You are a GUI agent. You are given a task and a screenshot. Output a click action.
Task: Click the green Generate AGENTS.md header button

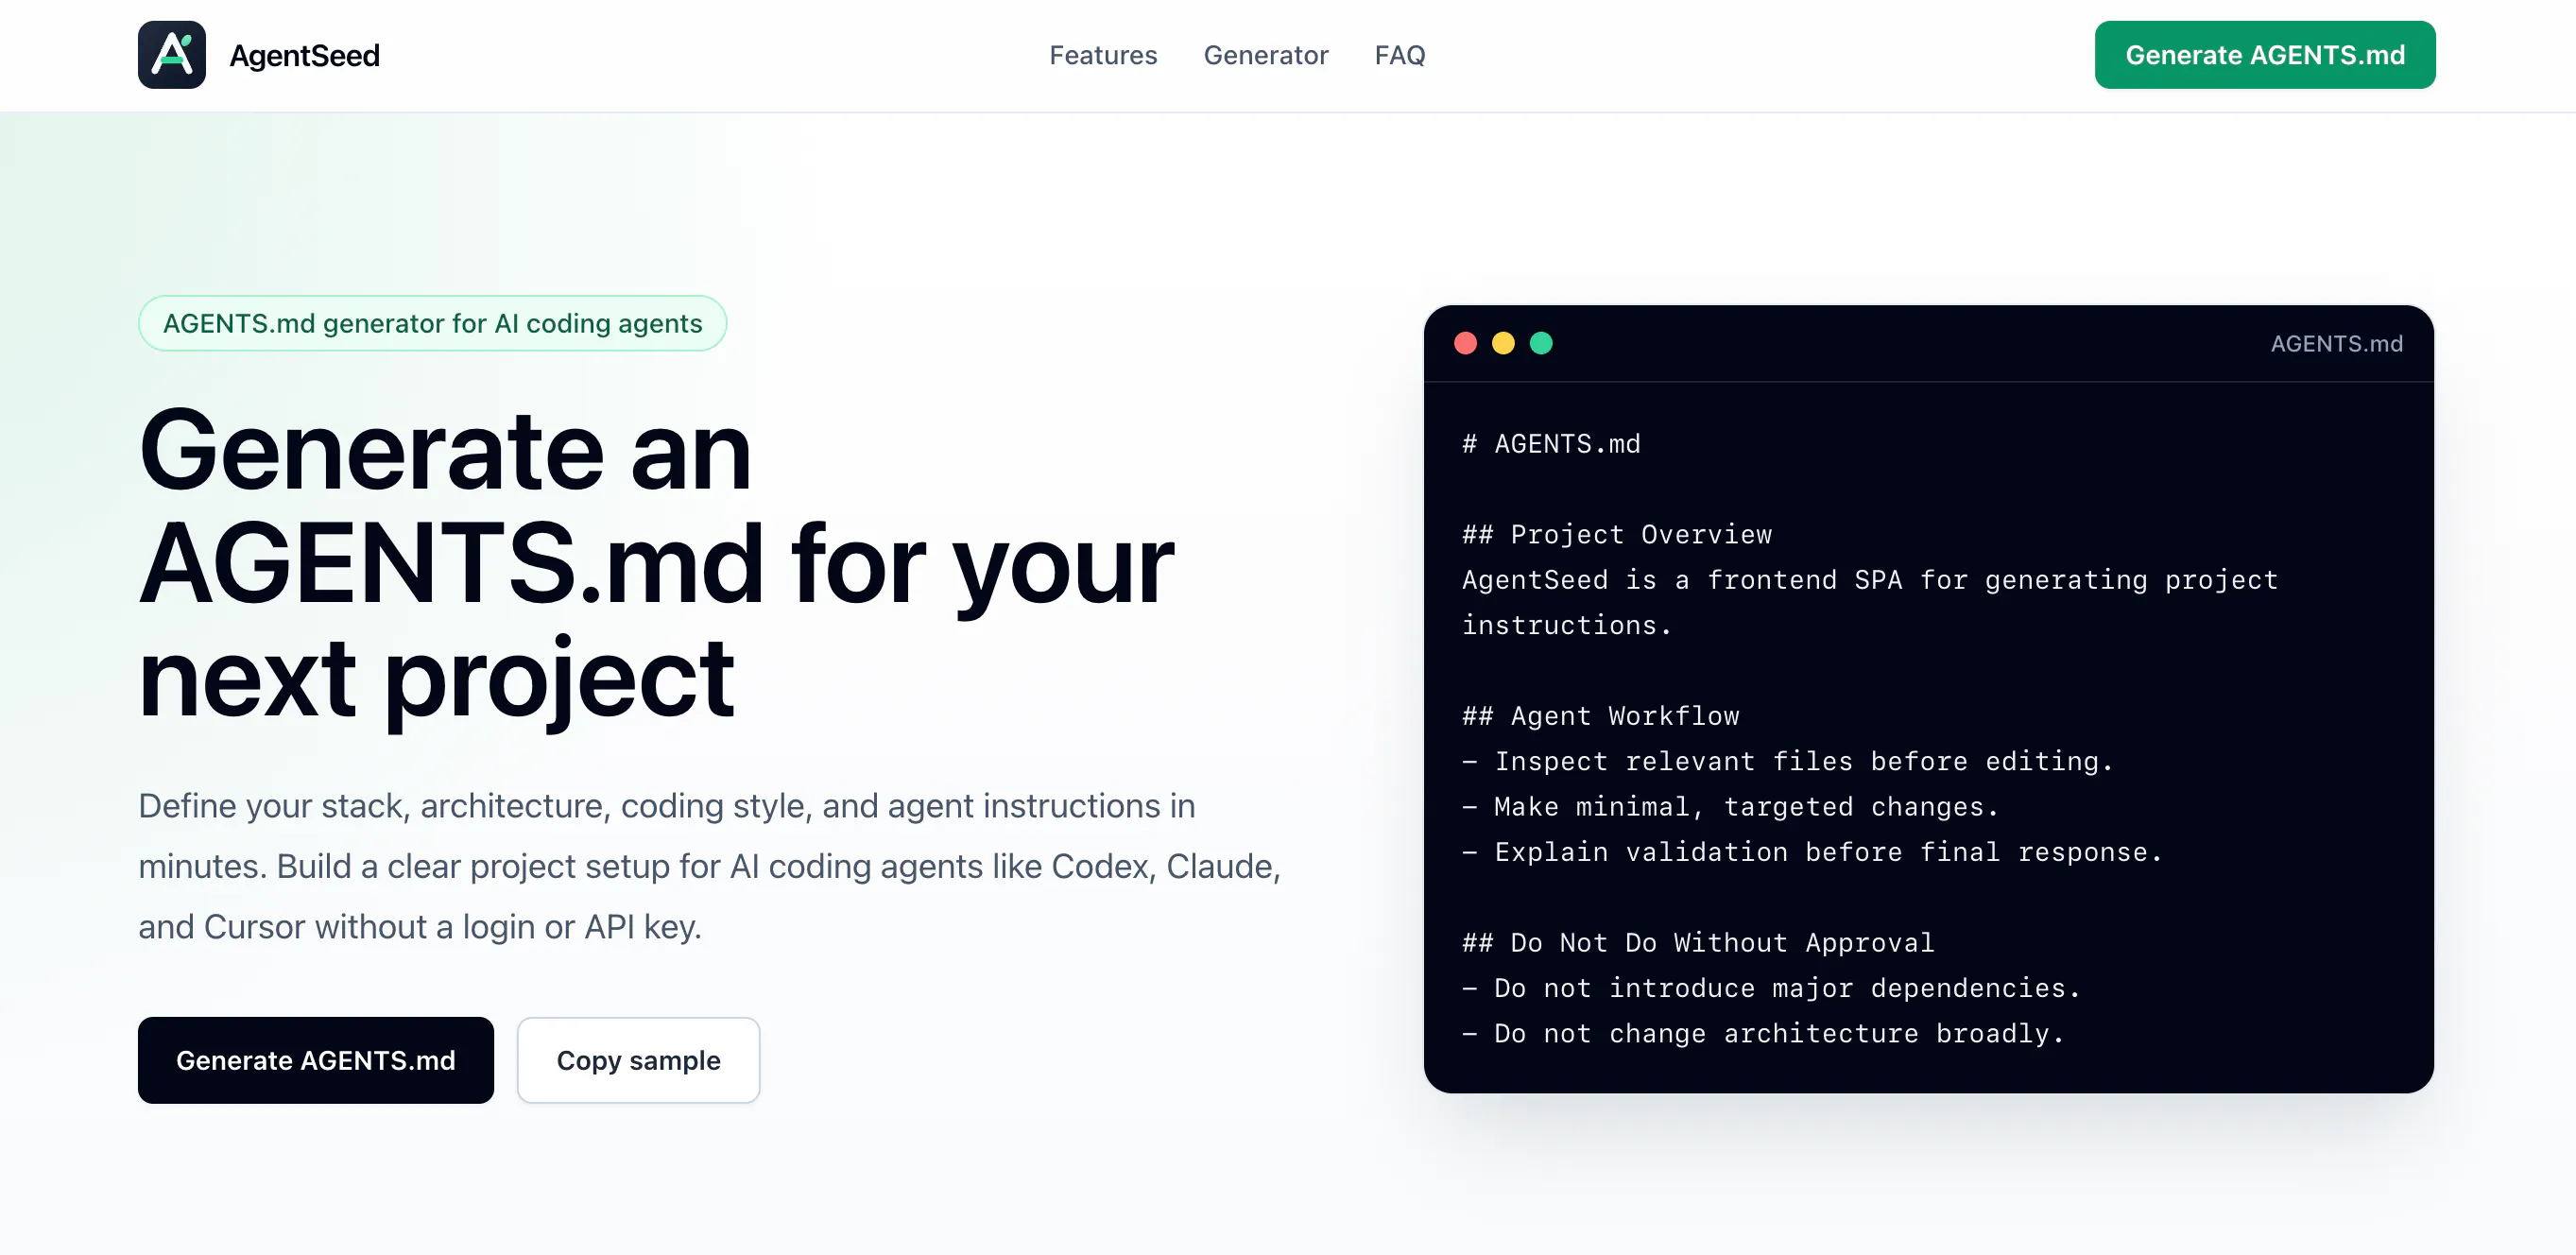pyautogui.click(x=2265, y=55)
